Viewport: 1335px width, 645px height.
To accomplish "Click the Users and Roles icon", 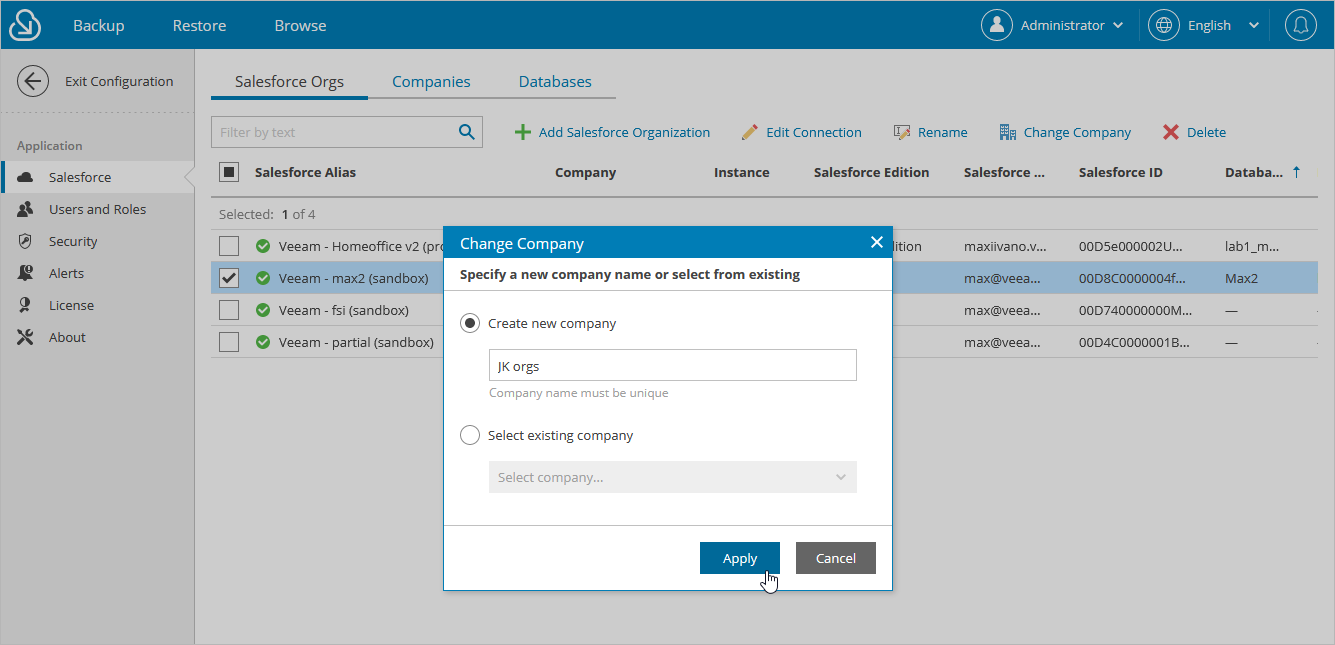I will 26,209.
